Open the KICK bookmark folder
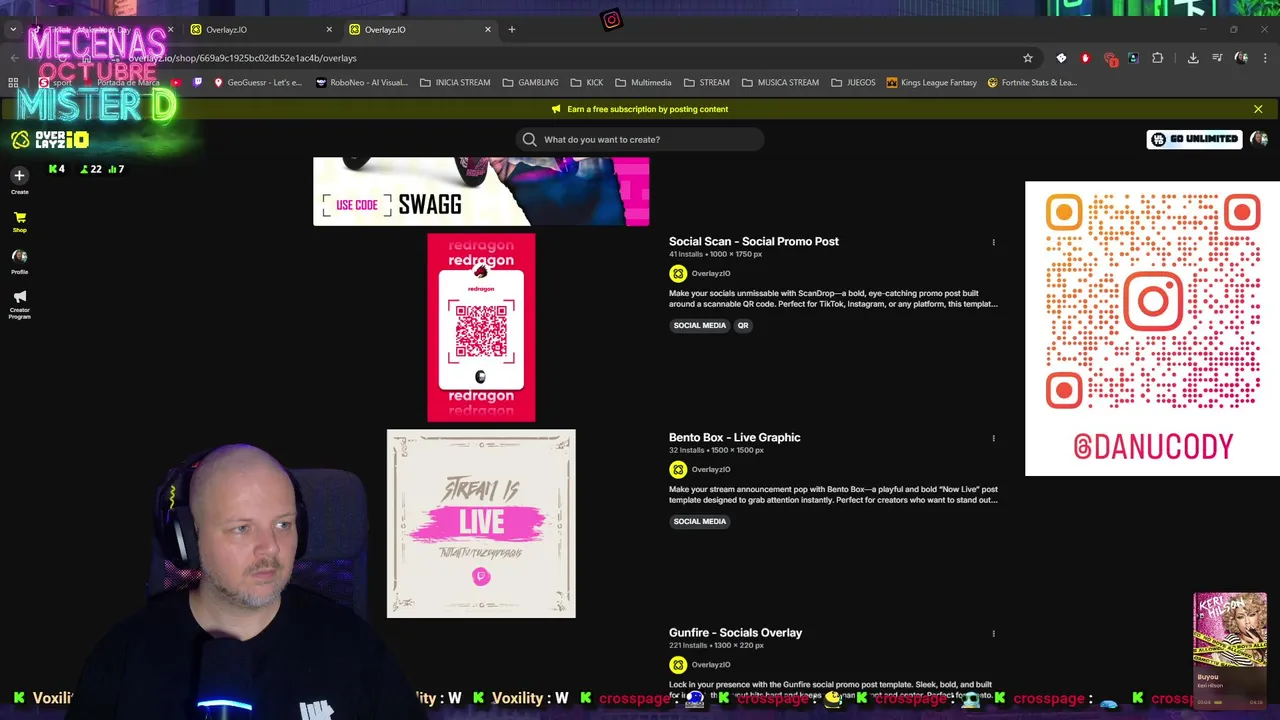The image size is (1280, 720). coord(587,82)
